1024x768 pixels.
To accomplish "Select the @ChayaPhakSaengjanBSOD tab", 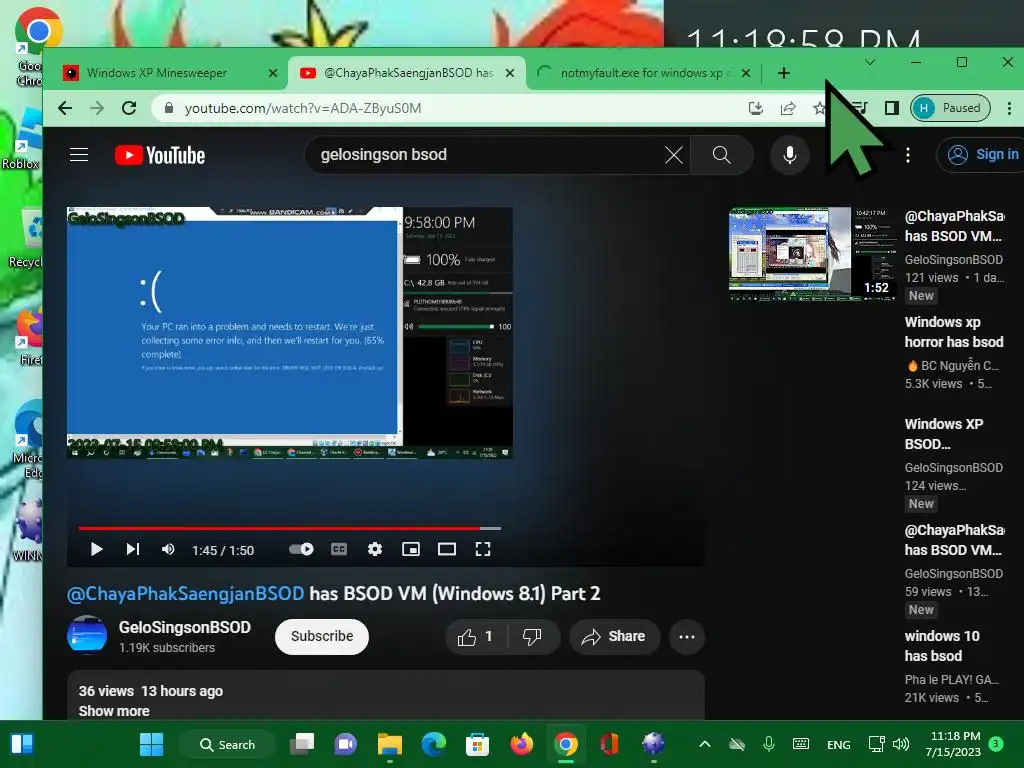I will click(408, 72).
